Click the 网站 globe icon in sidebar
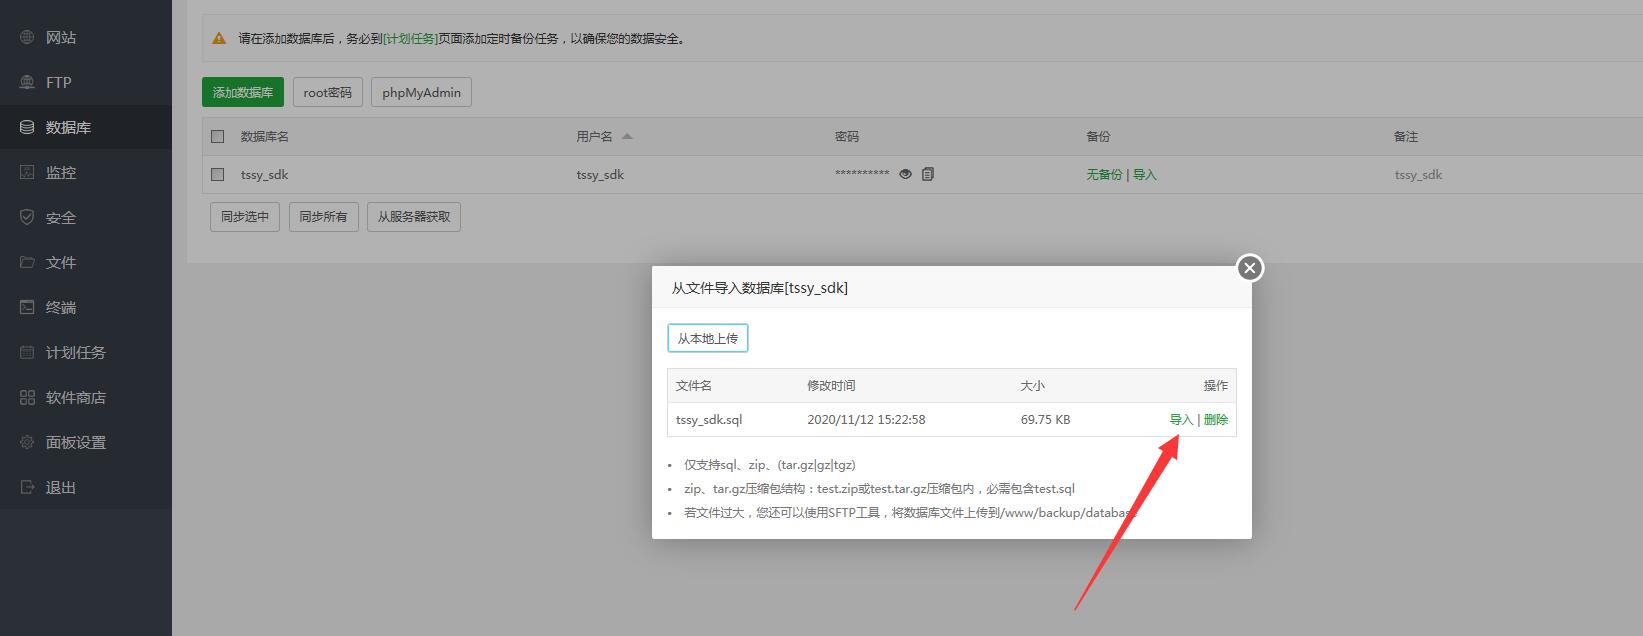The image size is (1643, 636). tap(27, 37)
